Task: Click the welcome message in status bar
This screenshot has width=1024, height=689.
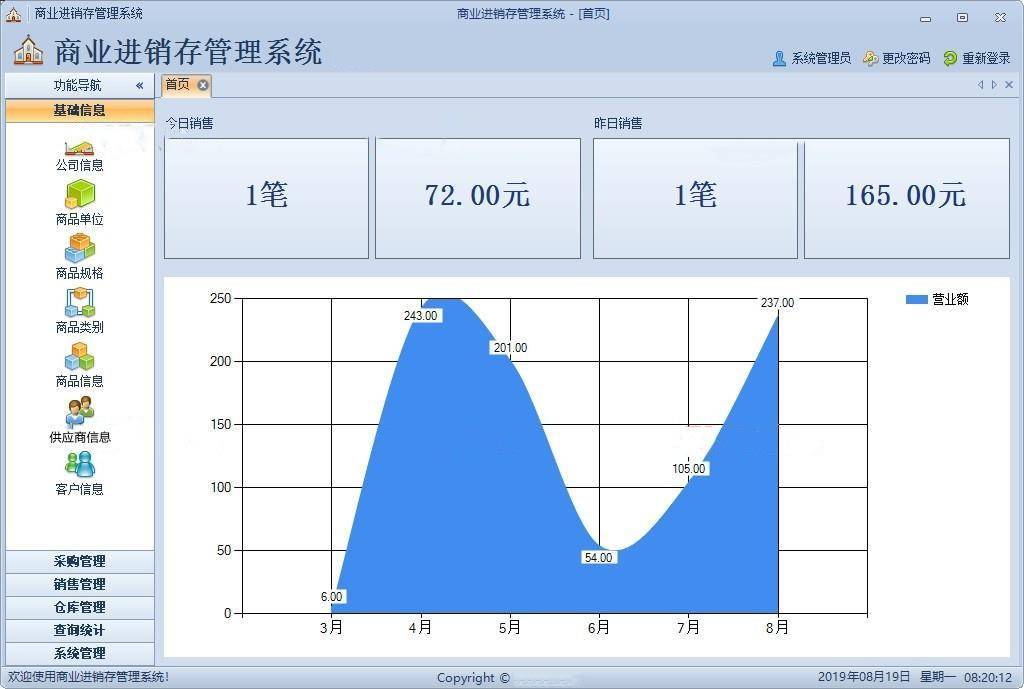Action: coord(88,677)
